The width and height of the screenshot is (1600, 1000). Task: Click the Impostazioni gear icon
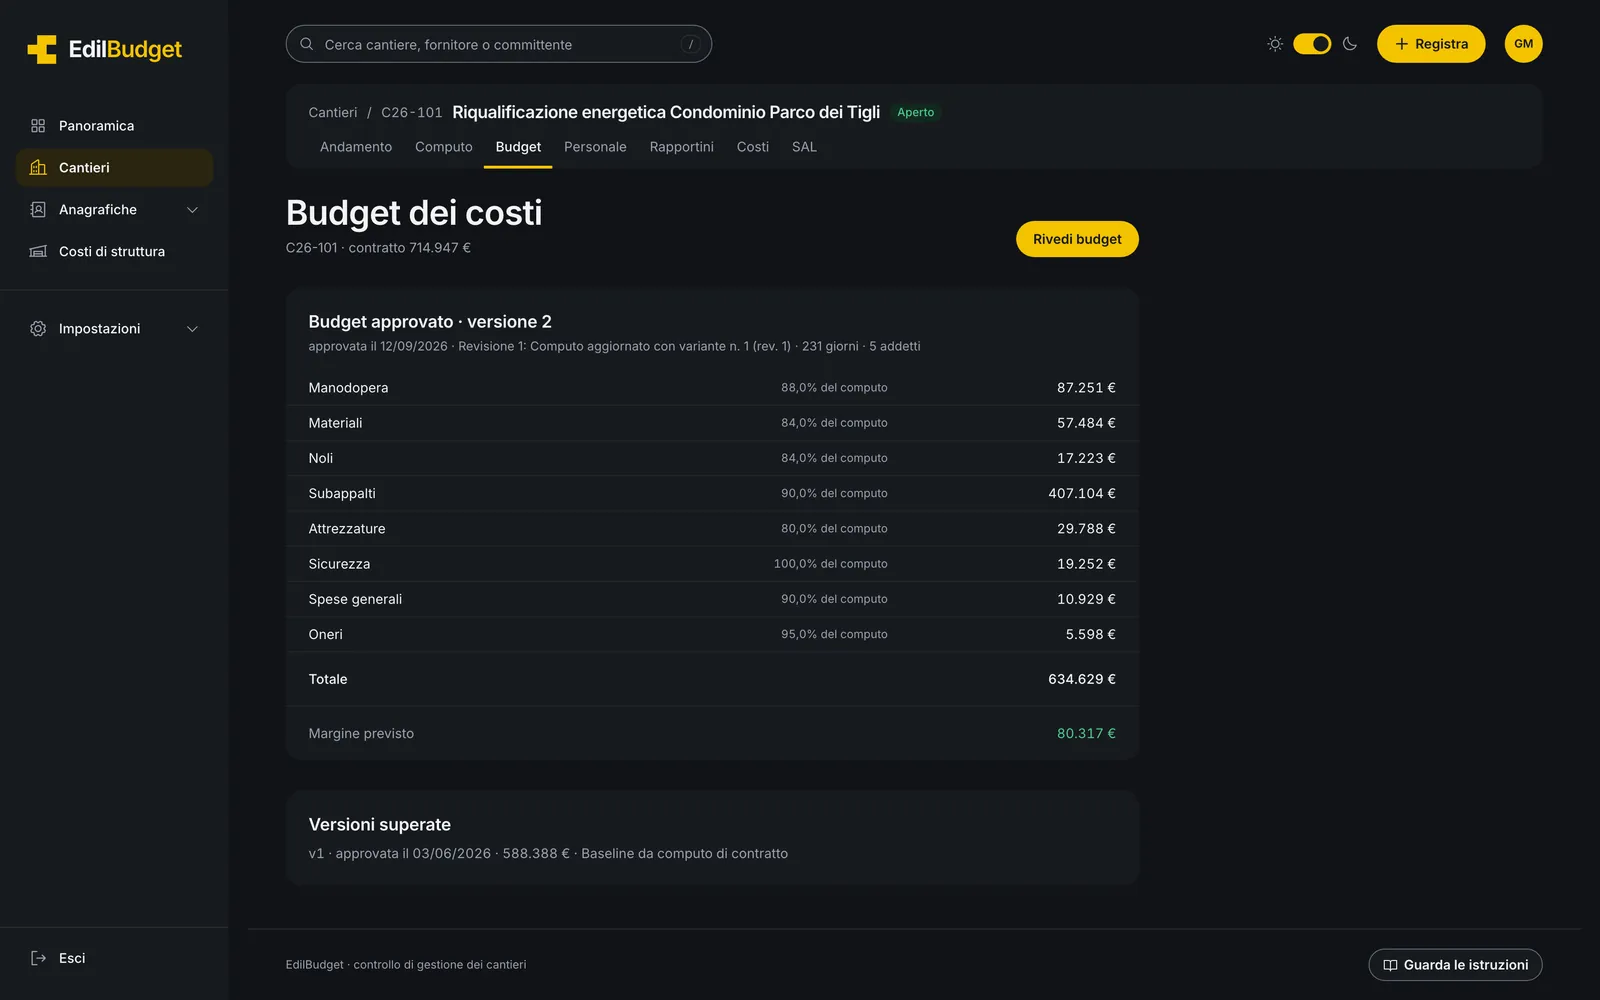click(x=38, y=329)
